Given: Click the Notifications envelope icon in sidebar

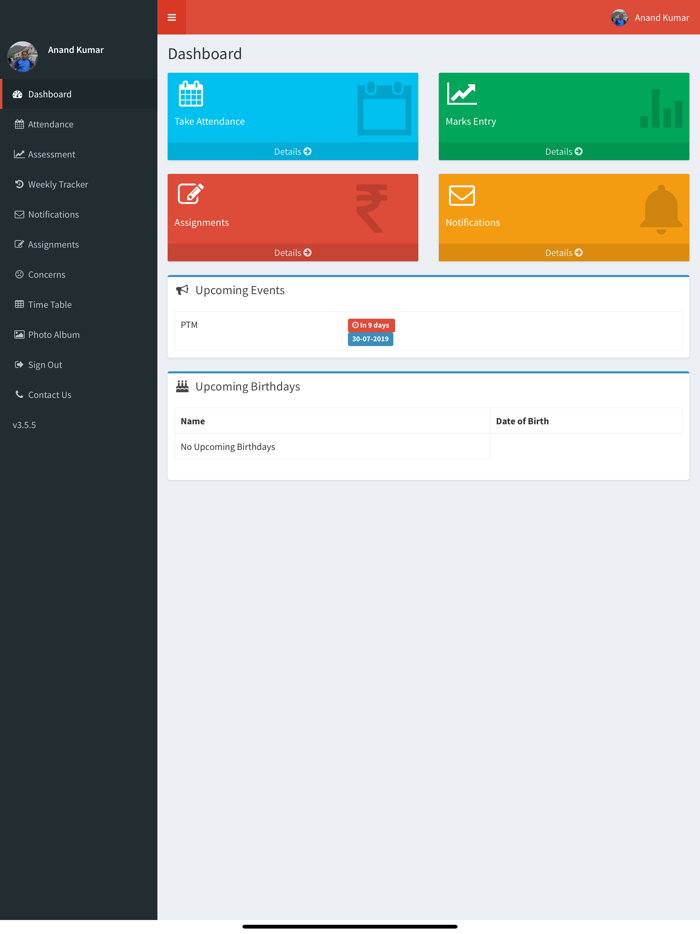Looking at the screenshot, I should click(x=19, y=214).
